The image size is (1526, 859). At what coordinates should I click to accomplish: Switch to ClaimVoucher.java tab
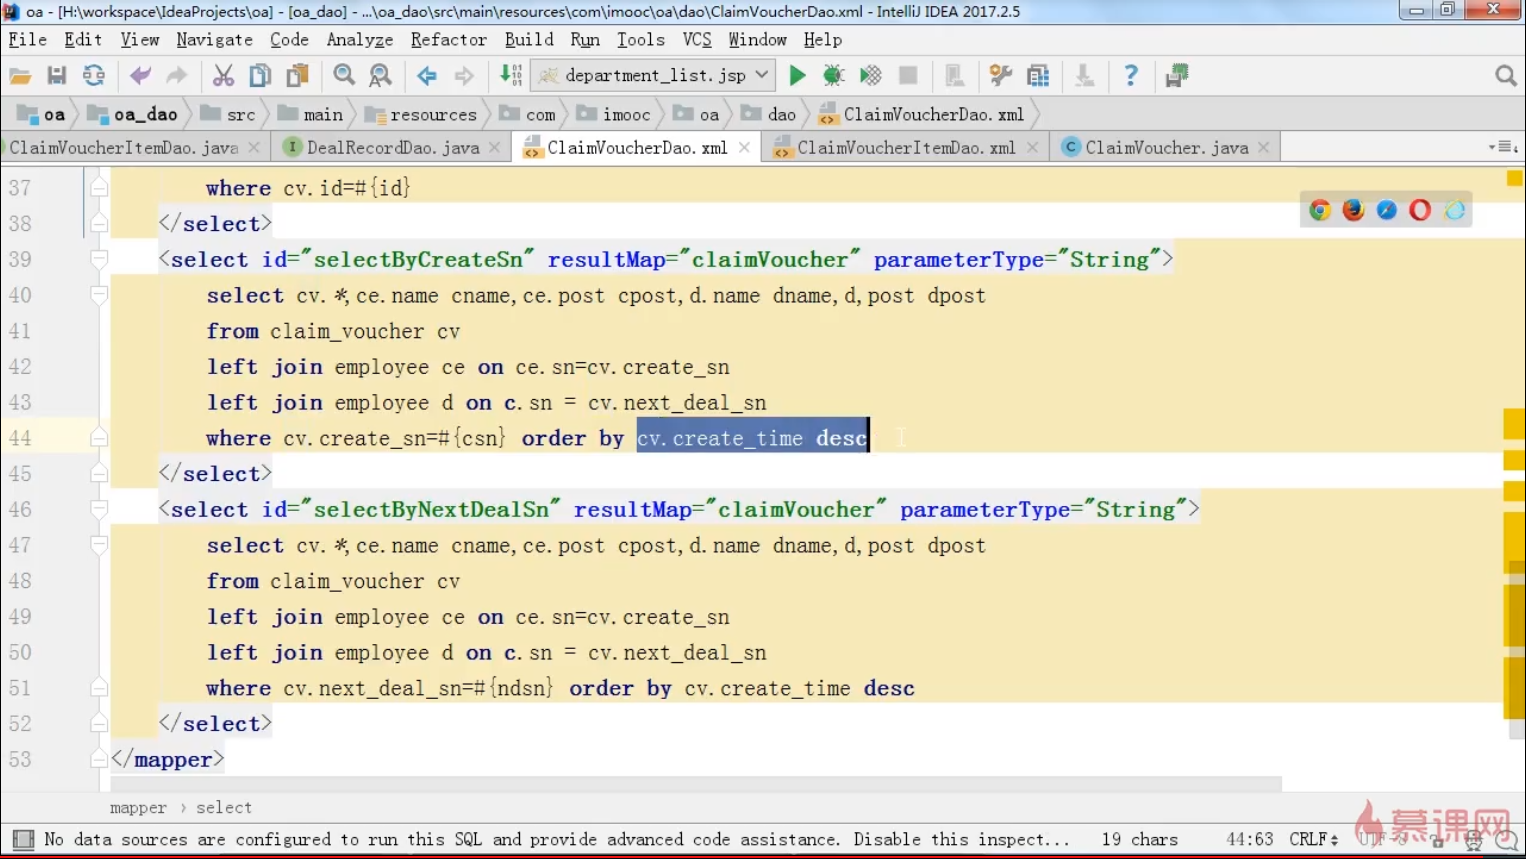1165,148
